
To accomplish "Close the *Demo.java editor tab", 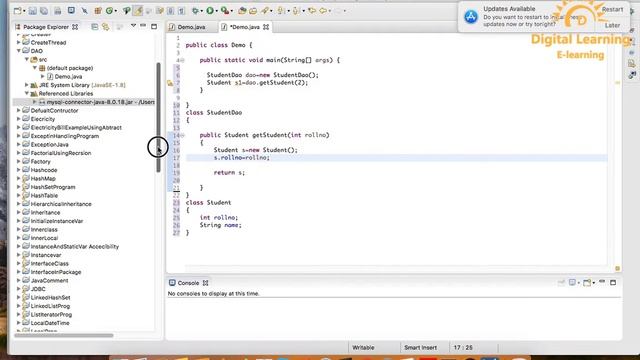I will (266, 27).
